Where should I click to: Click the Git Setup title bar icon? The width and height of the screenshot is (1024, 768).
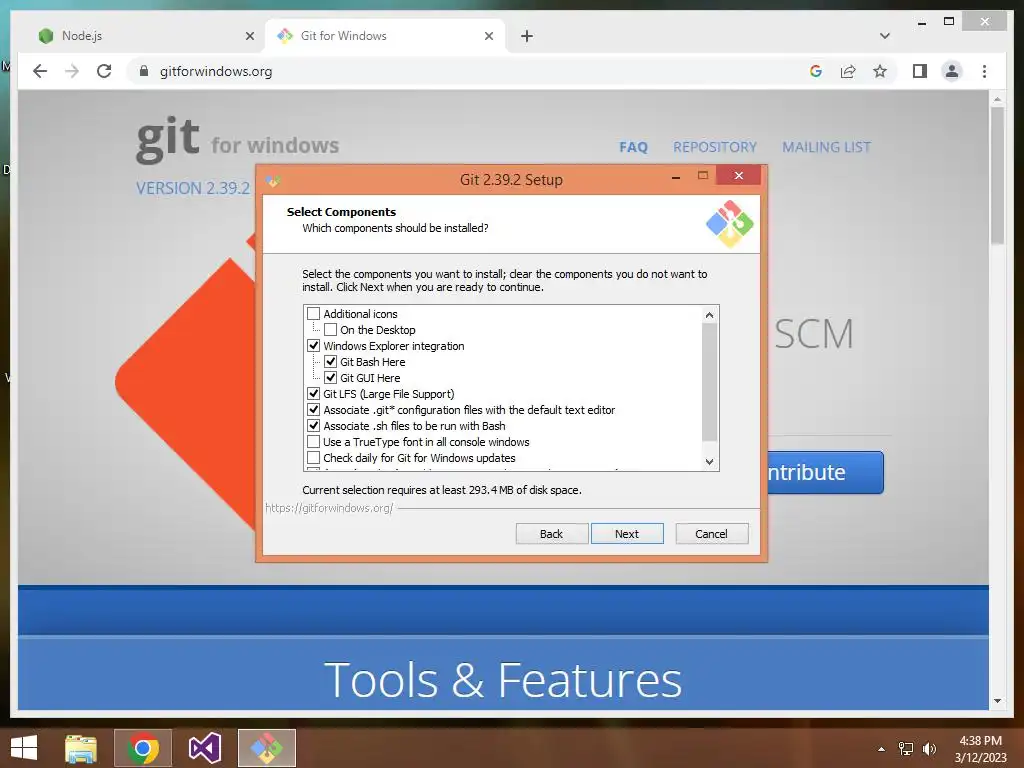coord(273,181)
